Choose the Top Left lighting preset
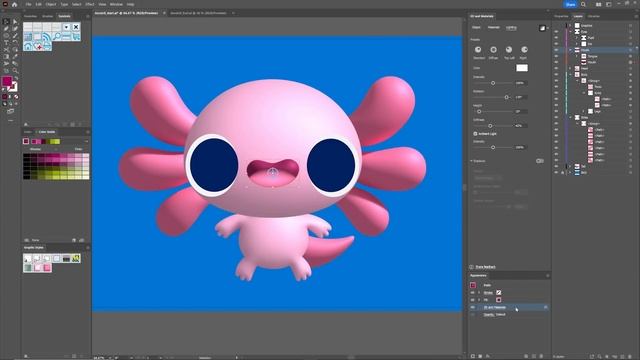The width and height of the screenshot is (640, 360). [x=509, y=49]
